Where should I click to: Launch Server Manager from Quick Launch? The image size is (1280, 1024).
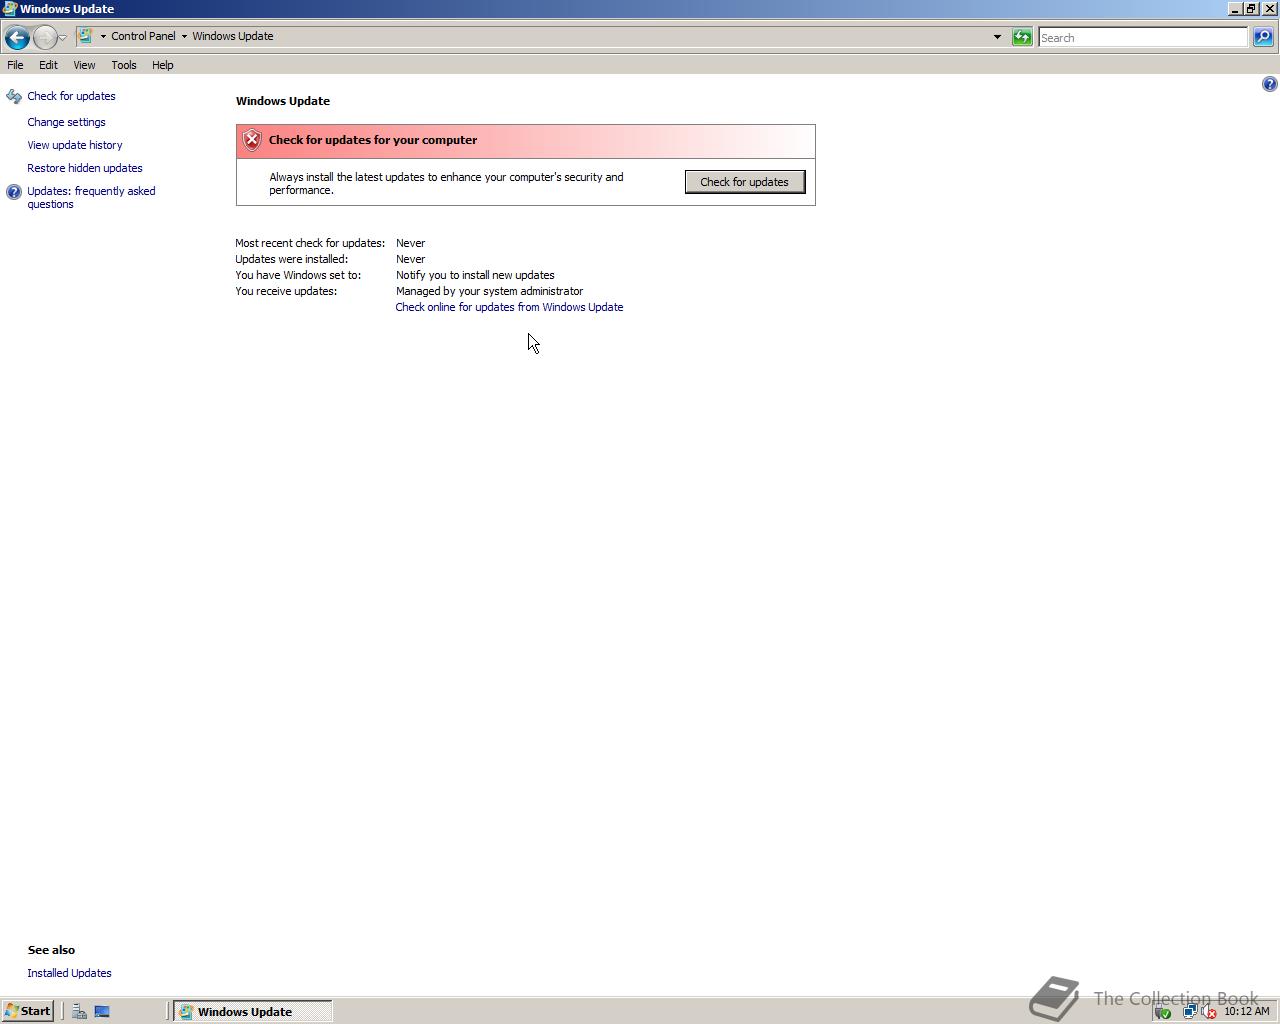point(79,1011)
